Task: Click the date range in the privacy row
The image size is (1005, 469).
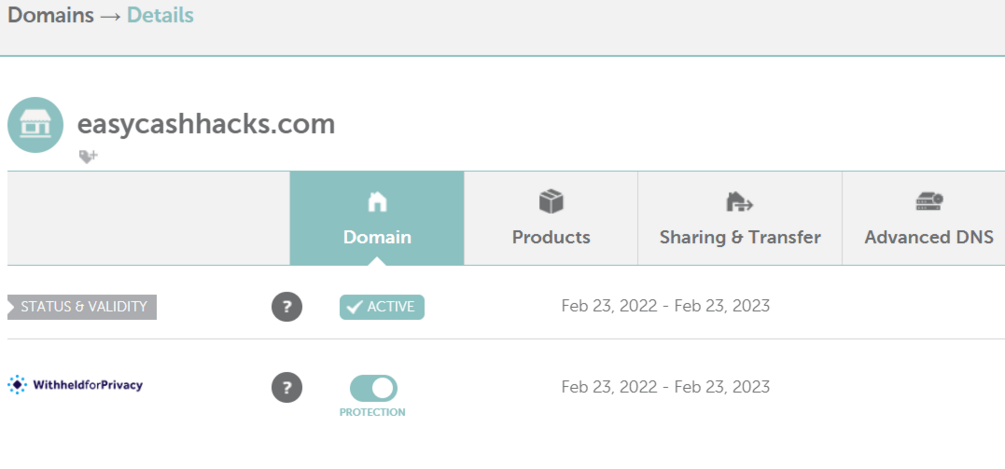Action: pyautogui.click(x=665, y=387)
